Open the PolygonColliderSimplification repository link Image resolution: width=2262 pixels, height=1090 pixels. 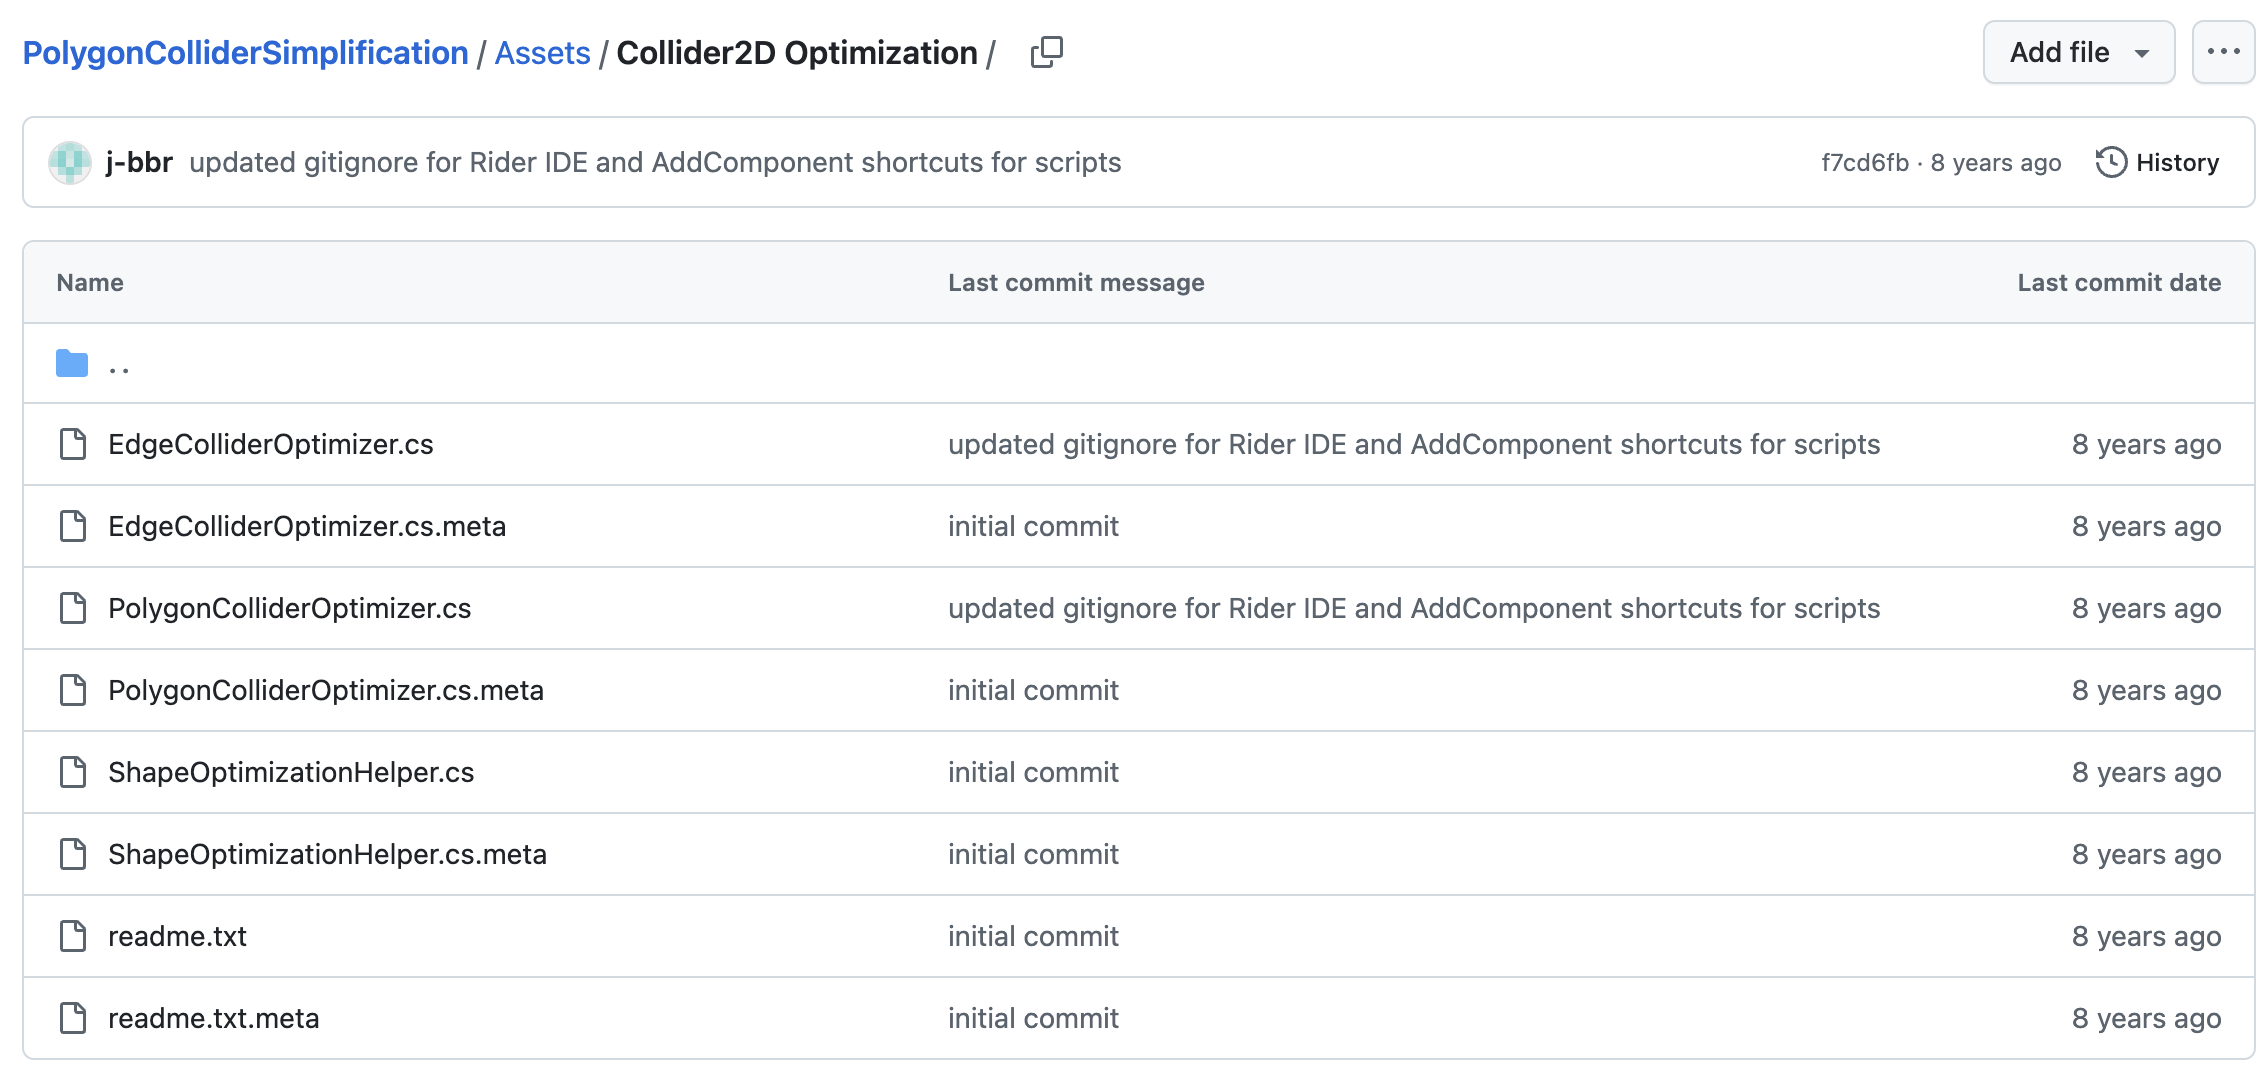tap(245, 53)
